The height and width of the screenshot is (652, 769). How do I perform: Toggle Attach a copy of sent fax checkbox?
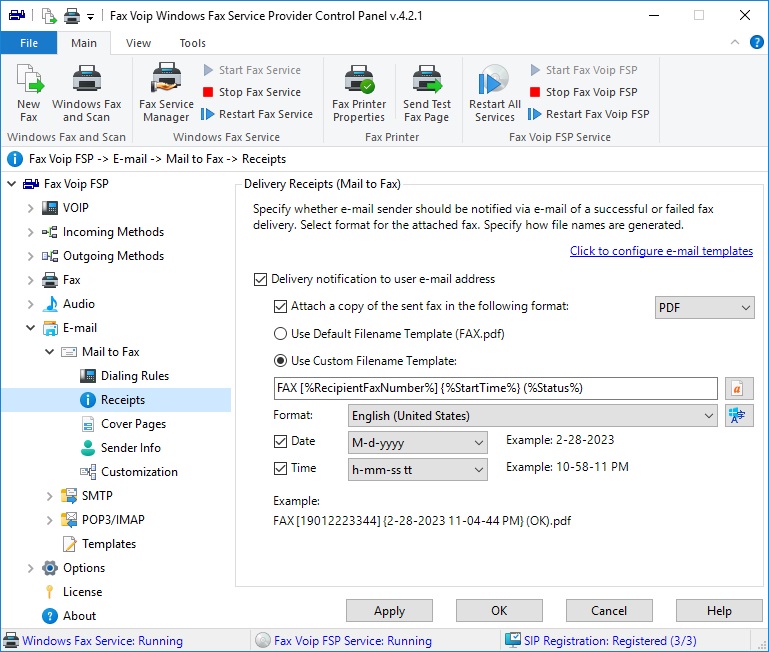point(280,307)
